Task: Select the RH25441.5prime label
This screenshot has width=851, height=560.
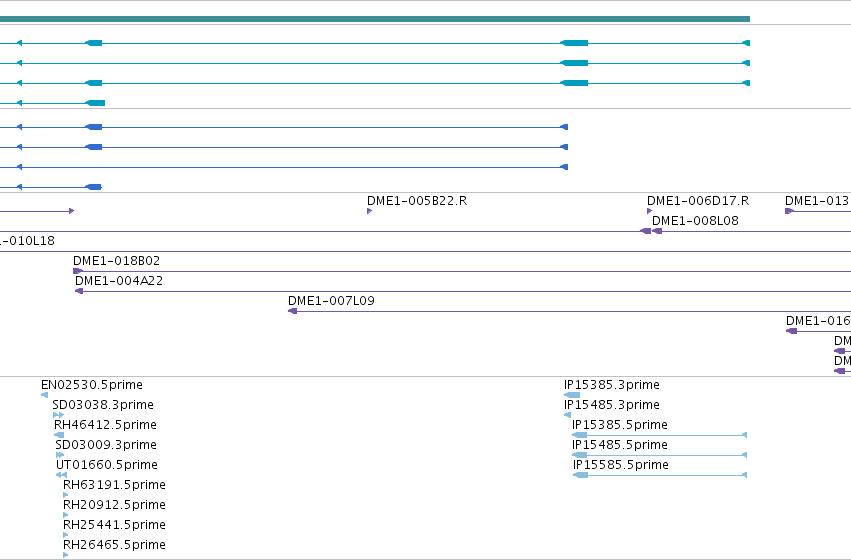Action: coord(115,525)
